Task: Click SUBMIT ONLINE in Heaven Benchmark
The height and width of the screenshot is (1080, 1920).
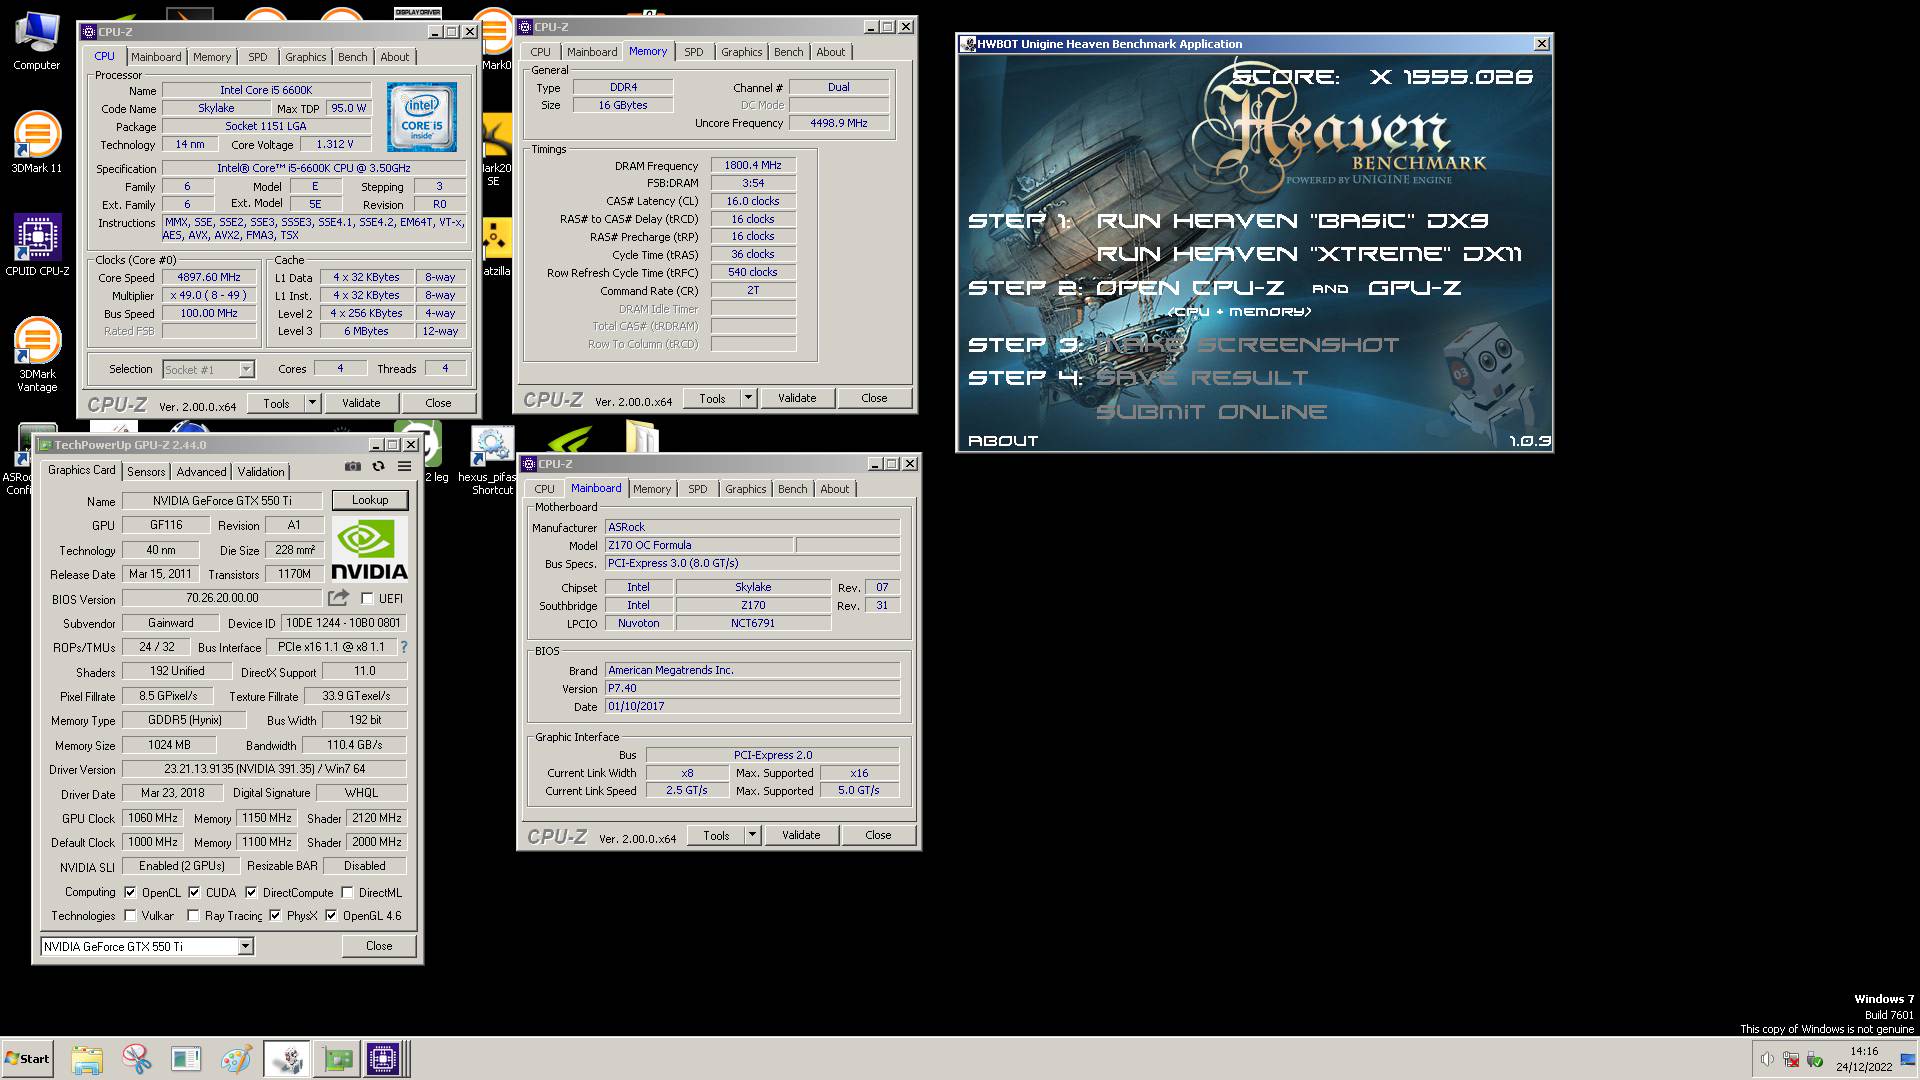Action: [1212, 412]
